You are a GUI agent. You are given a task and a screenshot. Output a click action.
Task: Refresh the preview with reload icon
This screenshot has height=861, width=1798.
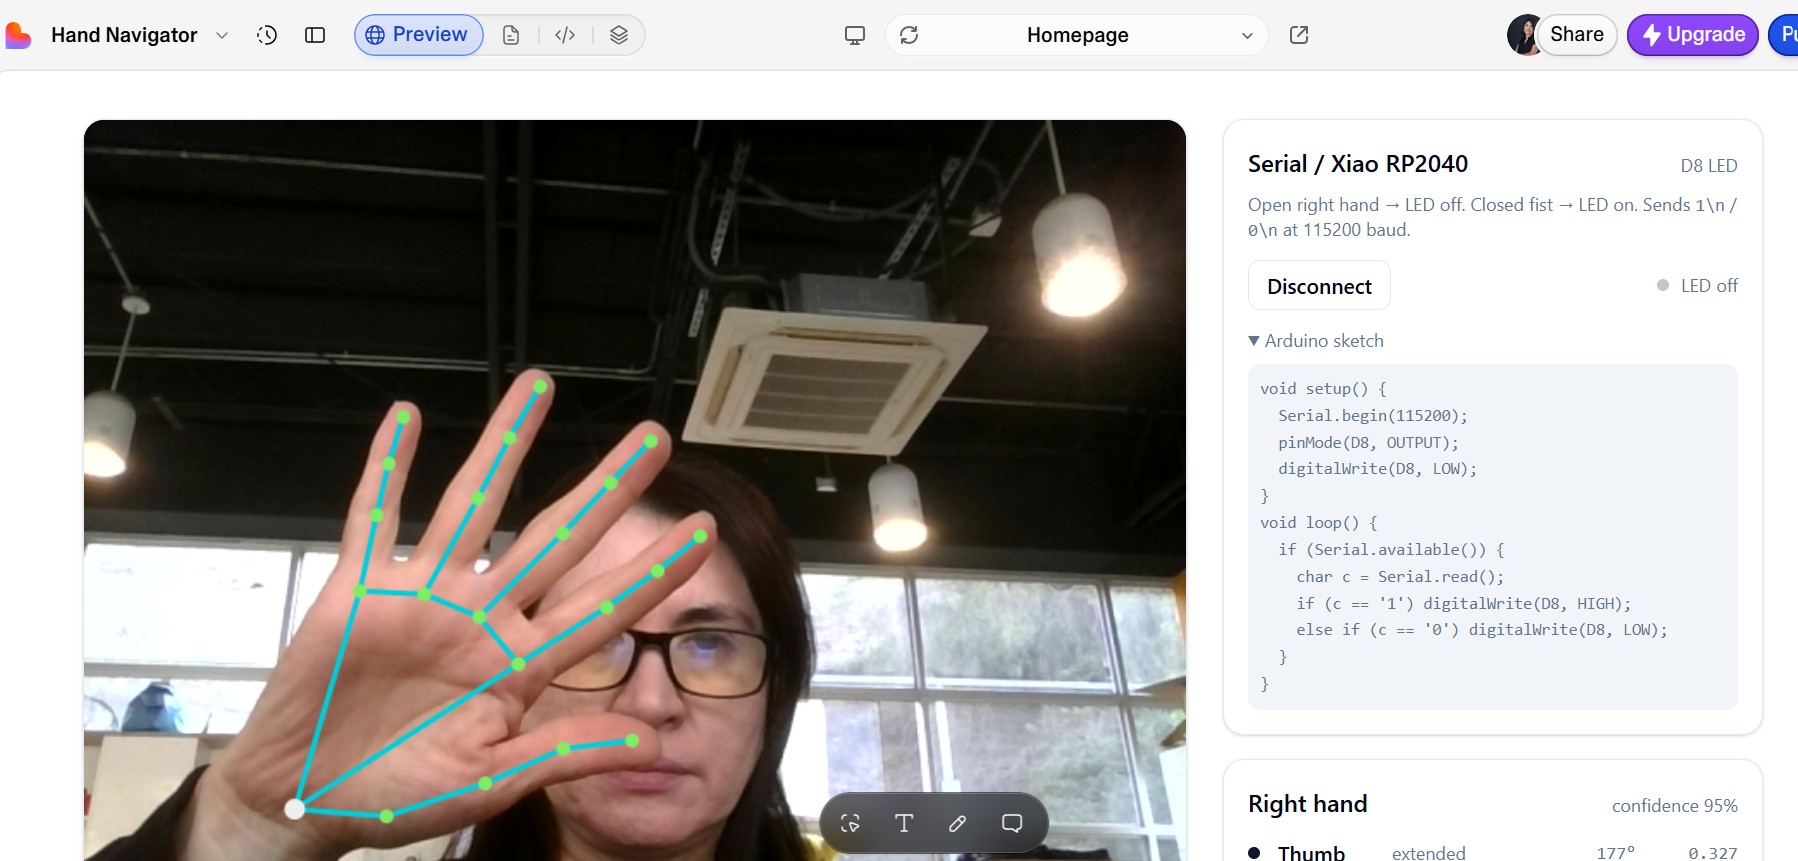909,35
